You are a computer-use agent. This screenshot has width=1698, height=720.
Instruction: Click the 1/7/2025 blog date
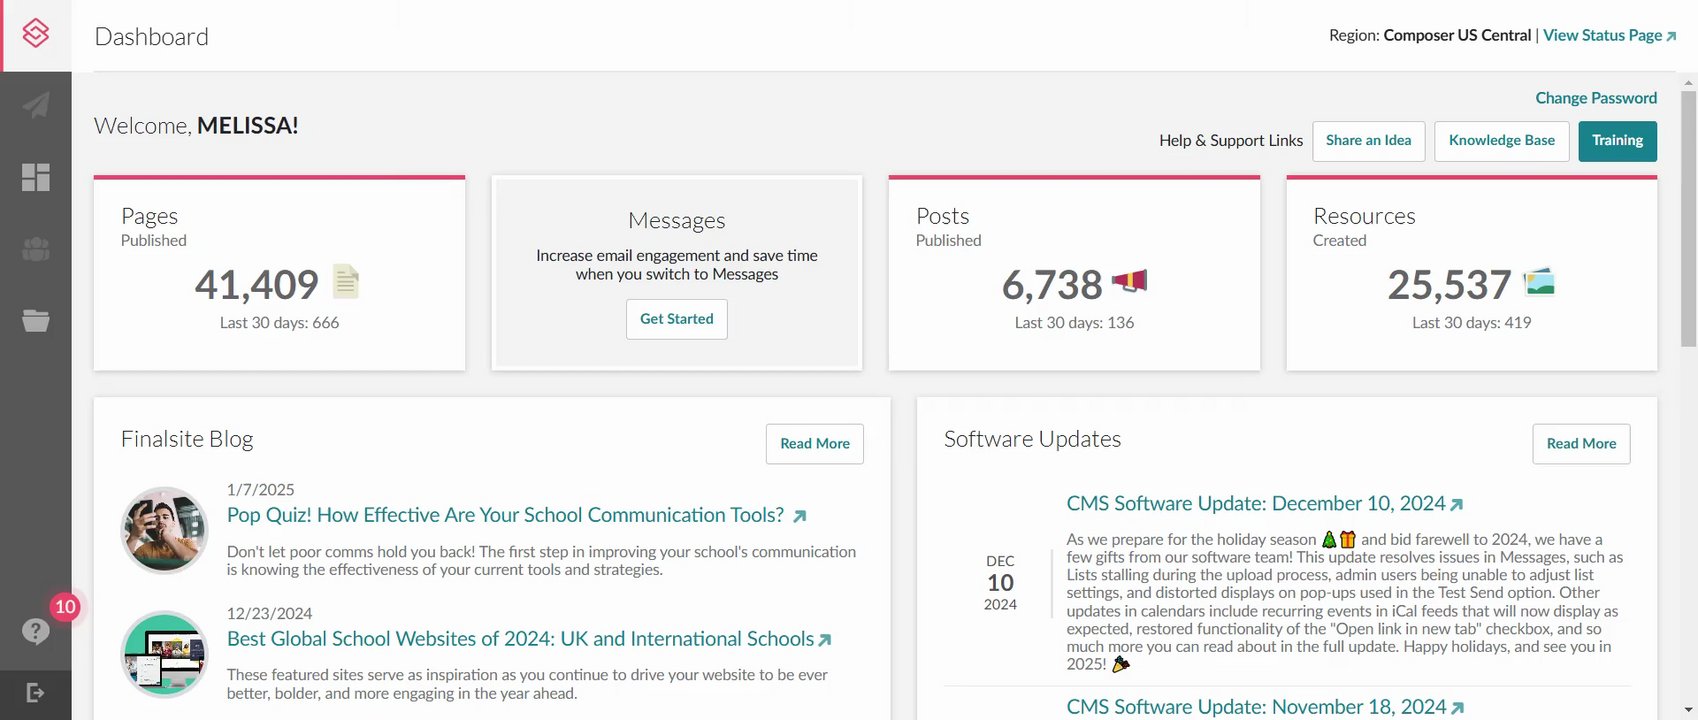[260, 490]
